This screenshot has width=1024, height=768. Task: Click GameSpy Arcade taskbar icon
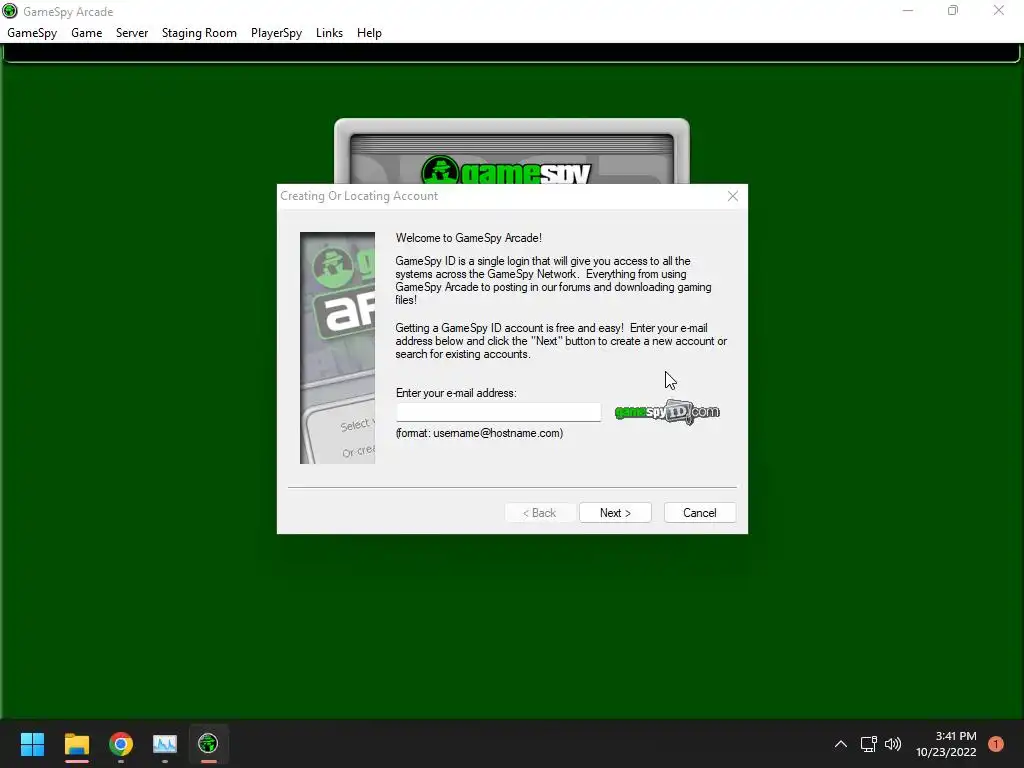208,744
